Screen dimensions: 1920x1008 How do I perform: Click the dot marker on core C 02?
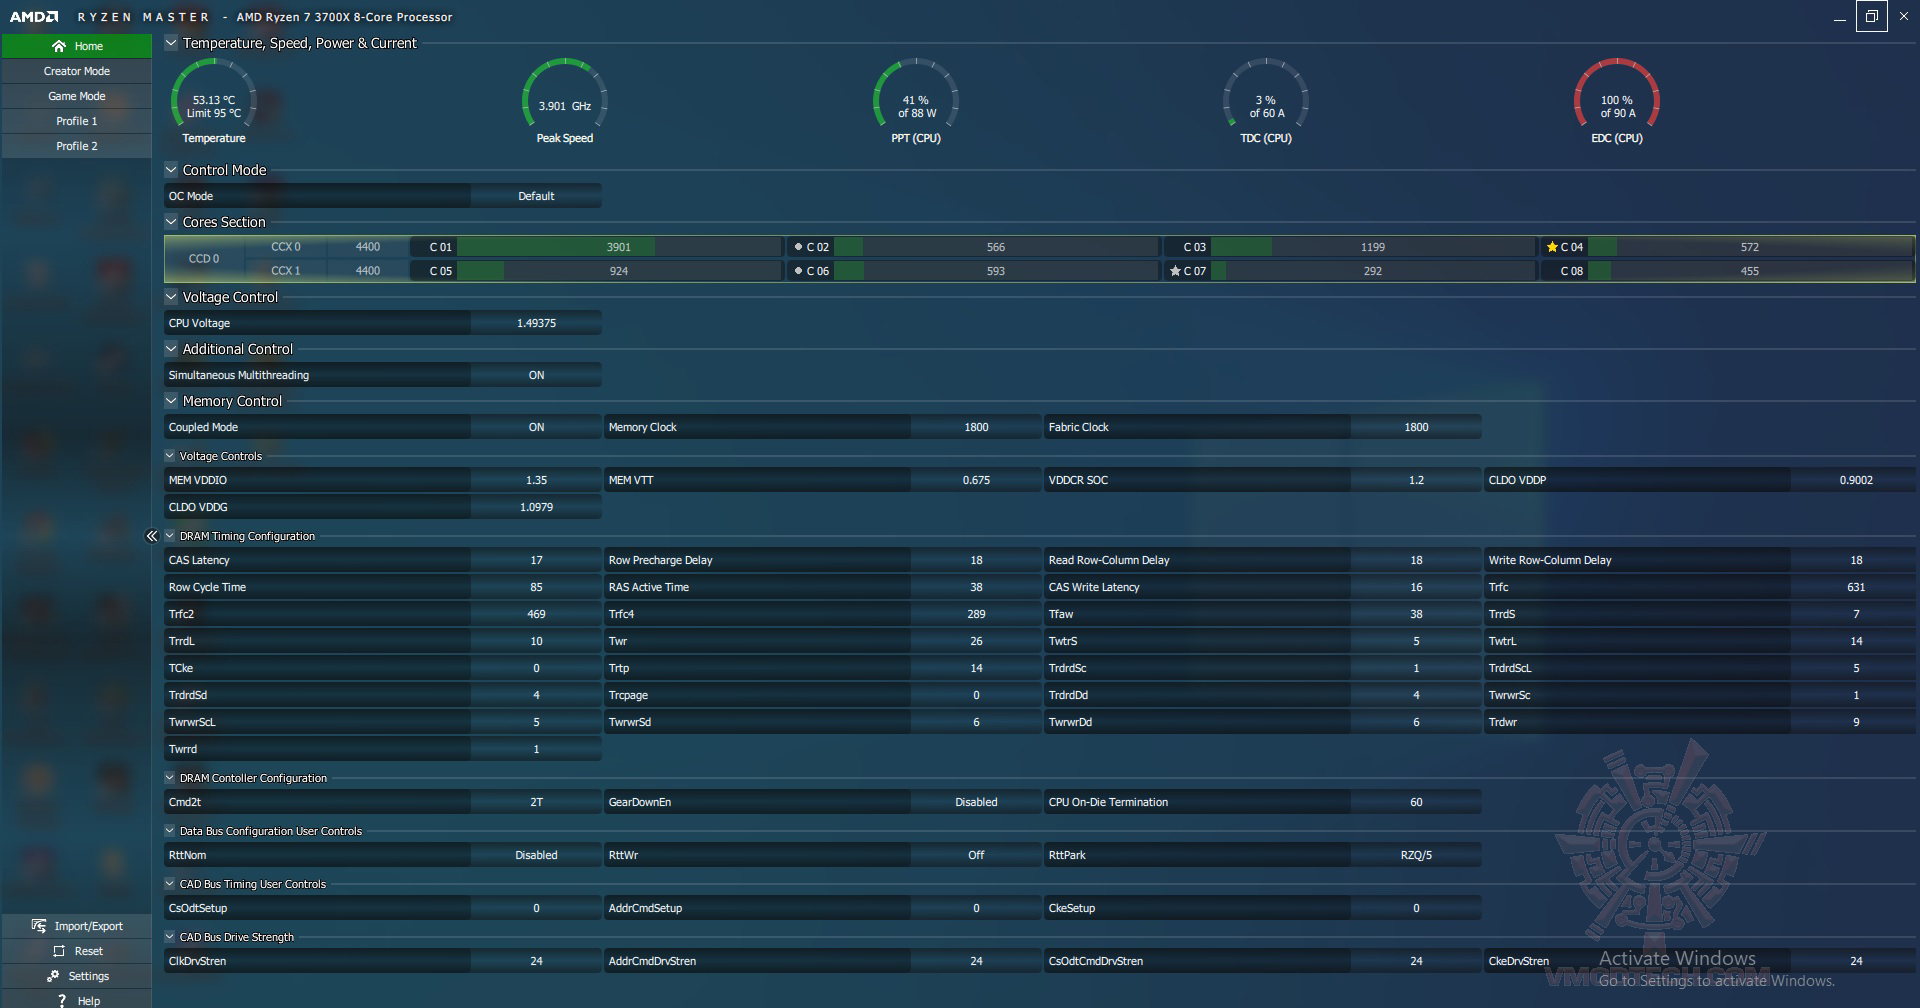coord(798,247)
